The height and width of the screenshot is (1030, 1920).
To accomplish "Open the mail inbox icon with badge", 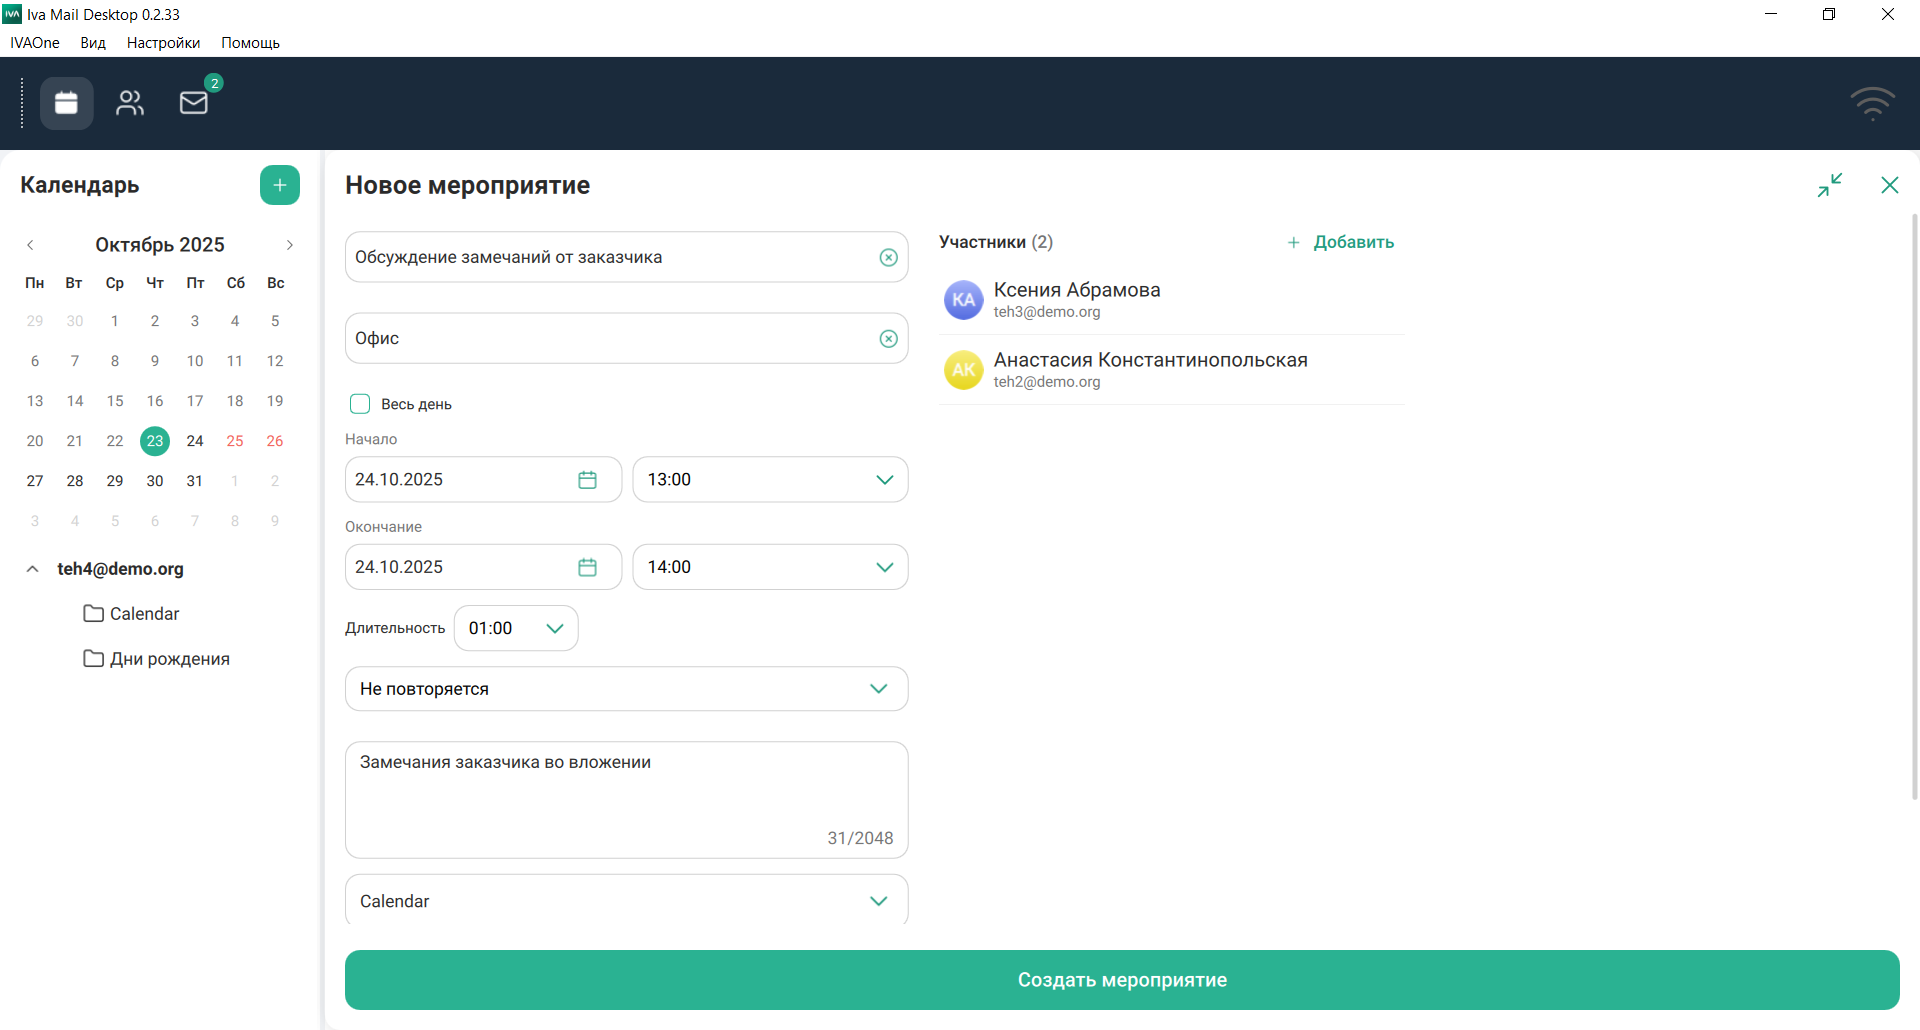I will (194, 103).
